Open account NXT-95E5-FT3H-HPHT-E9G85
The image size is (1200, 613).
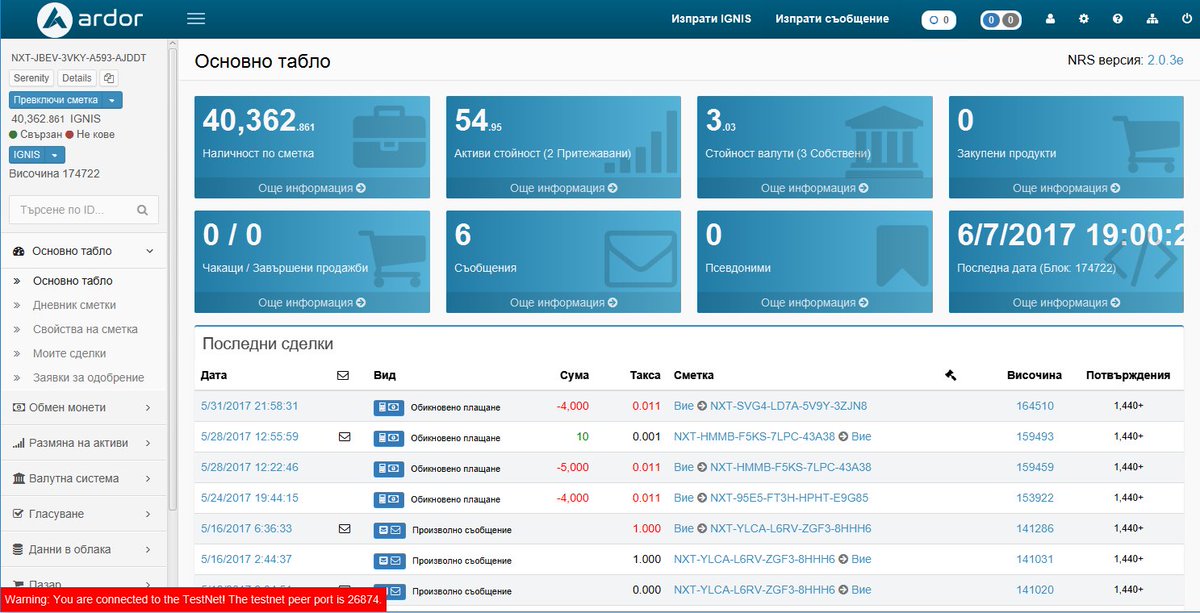pyautogui.click(x=789, y=498)
